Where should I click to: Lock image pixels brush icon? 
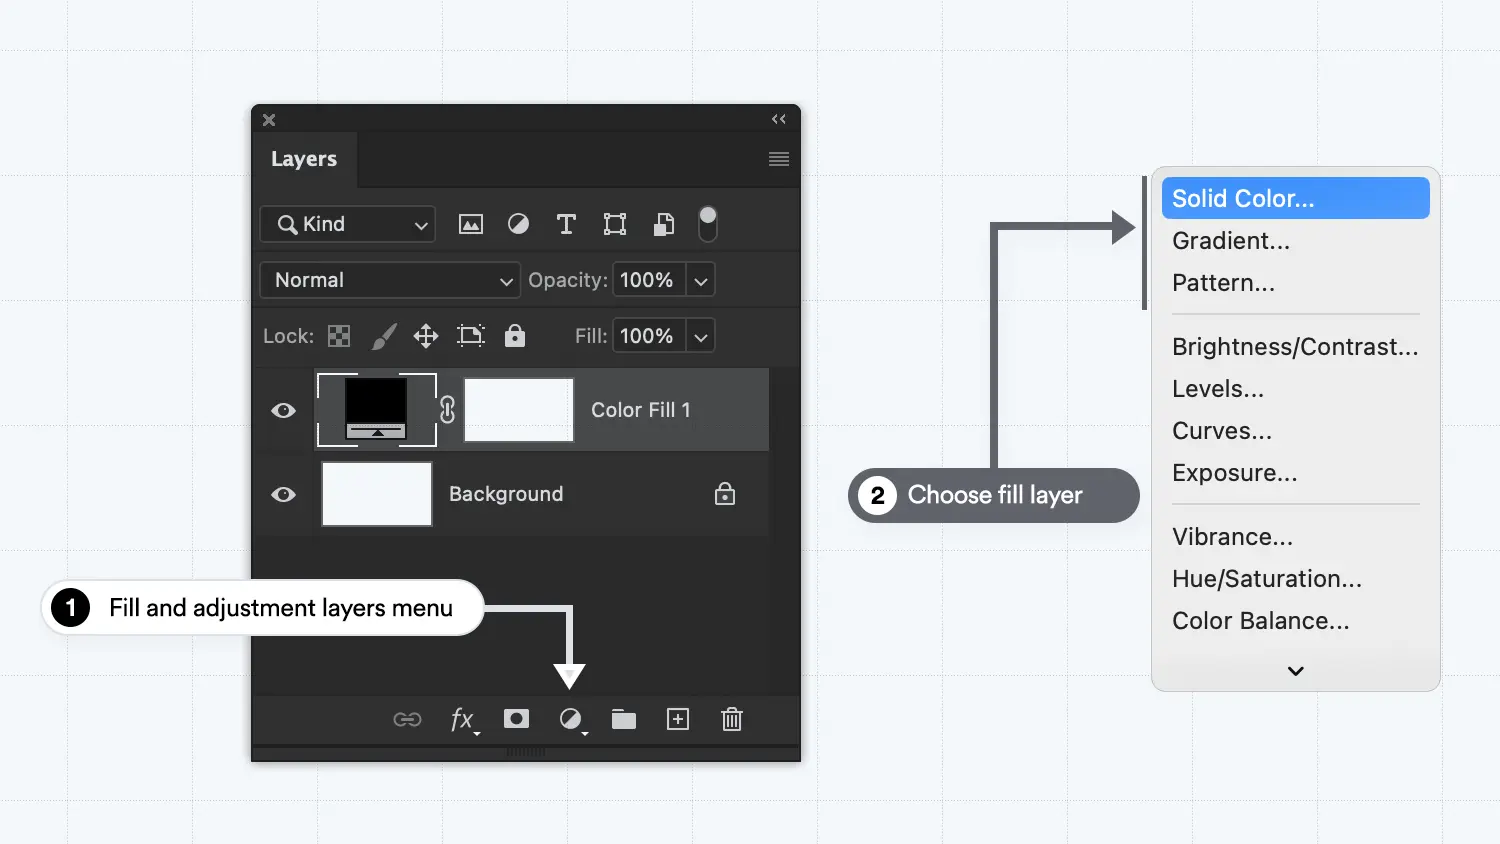[x=383, y=336]
